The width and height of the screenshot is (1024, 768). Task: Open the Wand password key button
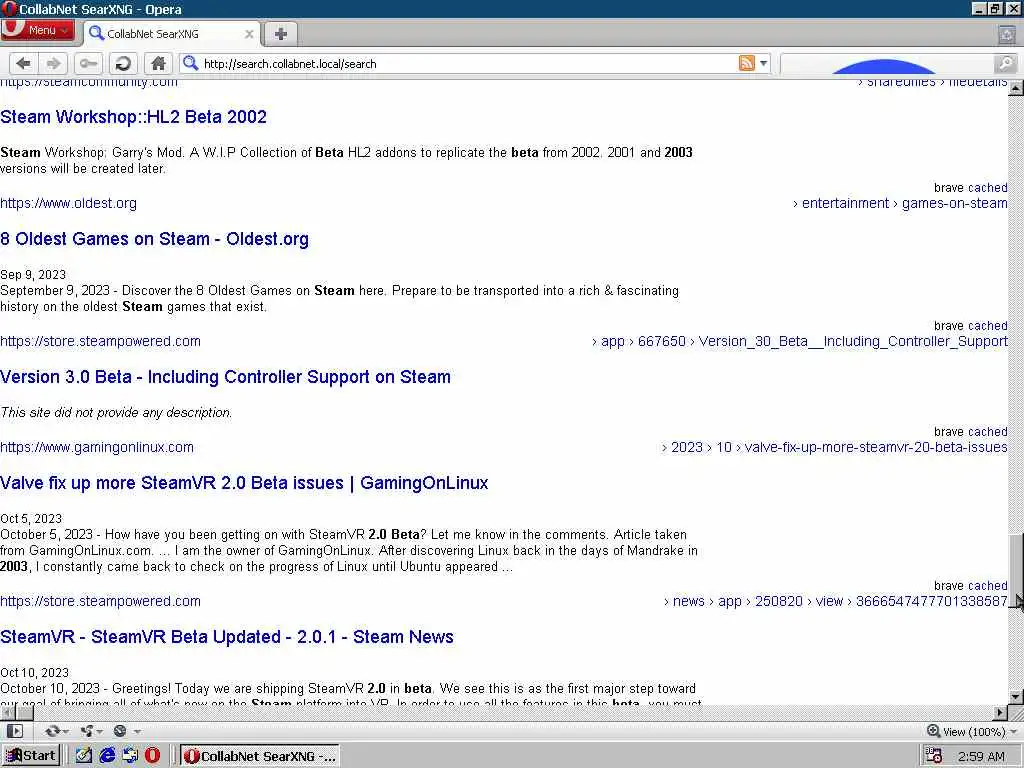(88, 63)
